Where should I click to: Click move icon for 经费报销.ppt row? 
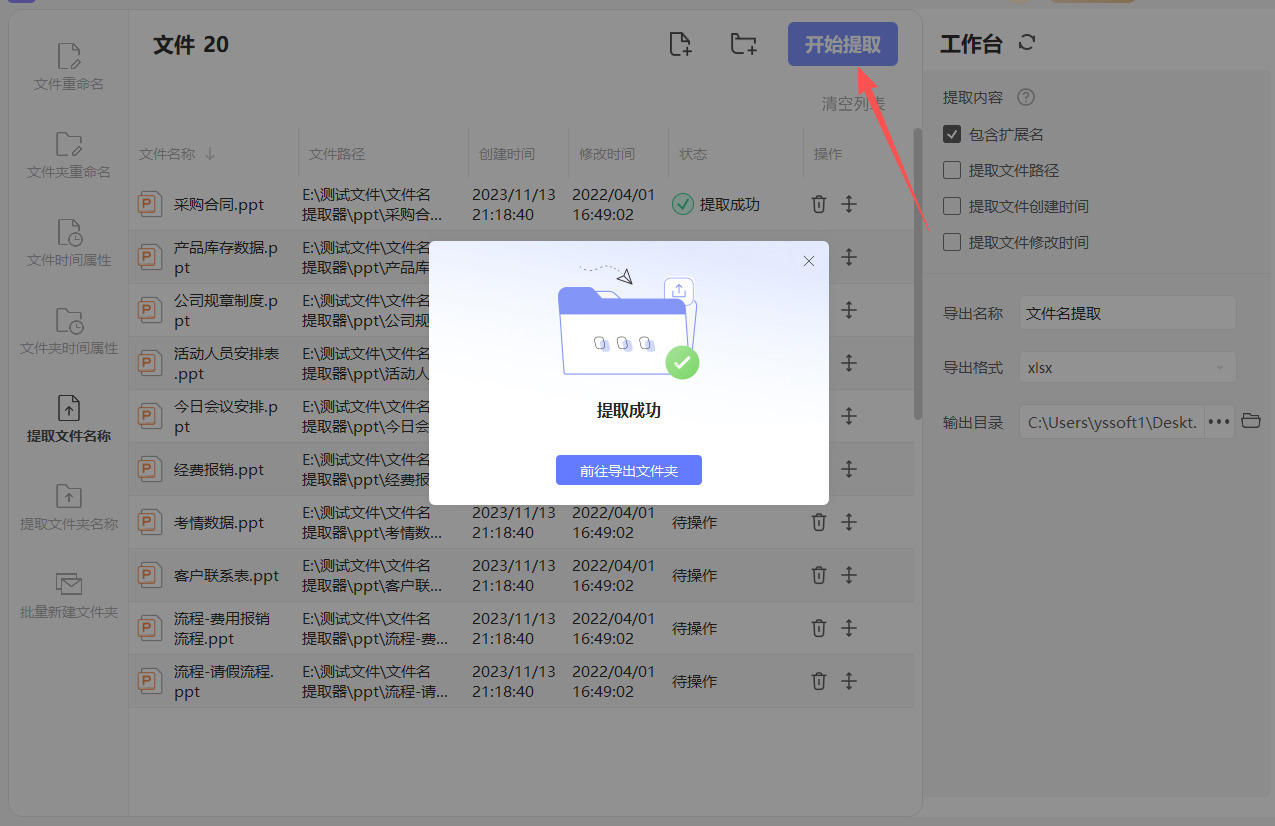click(849, 469)
